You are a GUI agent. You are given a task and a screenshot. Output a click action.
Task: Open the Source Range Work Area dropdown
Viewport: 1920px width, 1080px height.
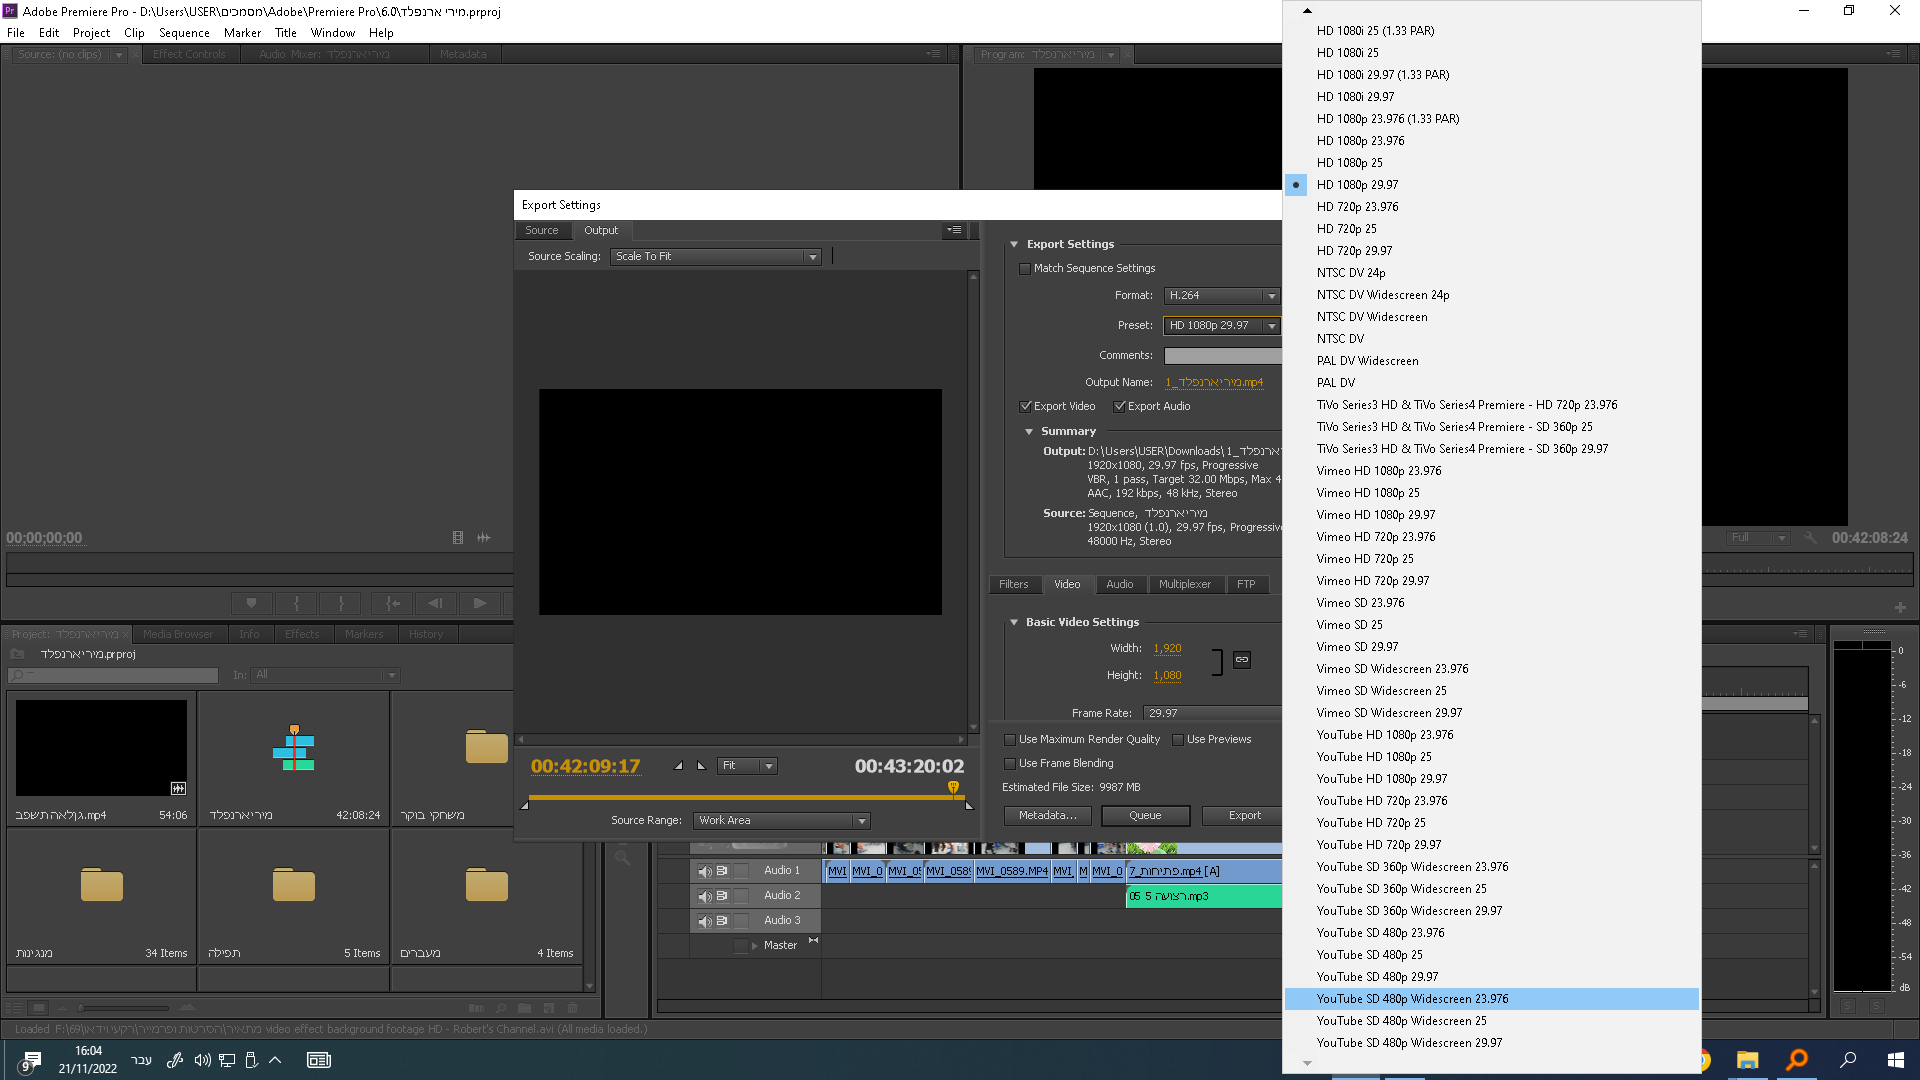click(x=781, y=821)
